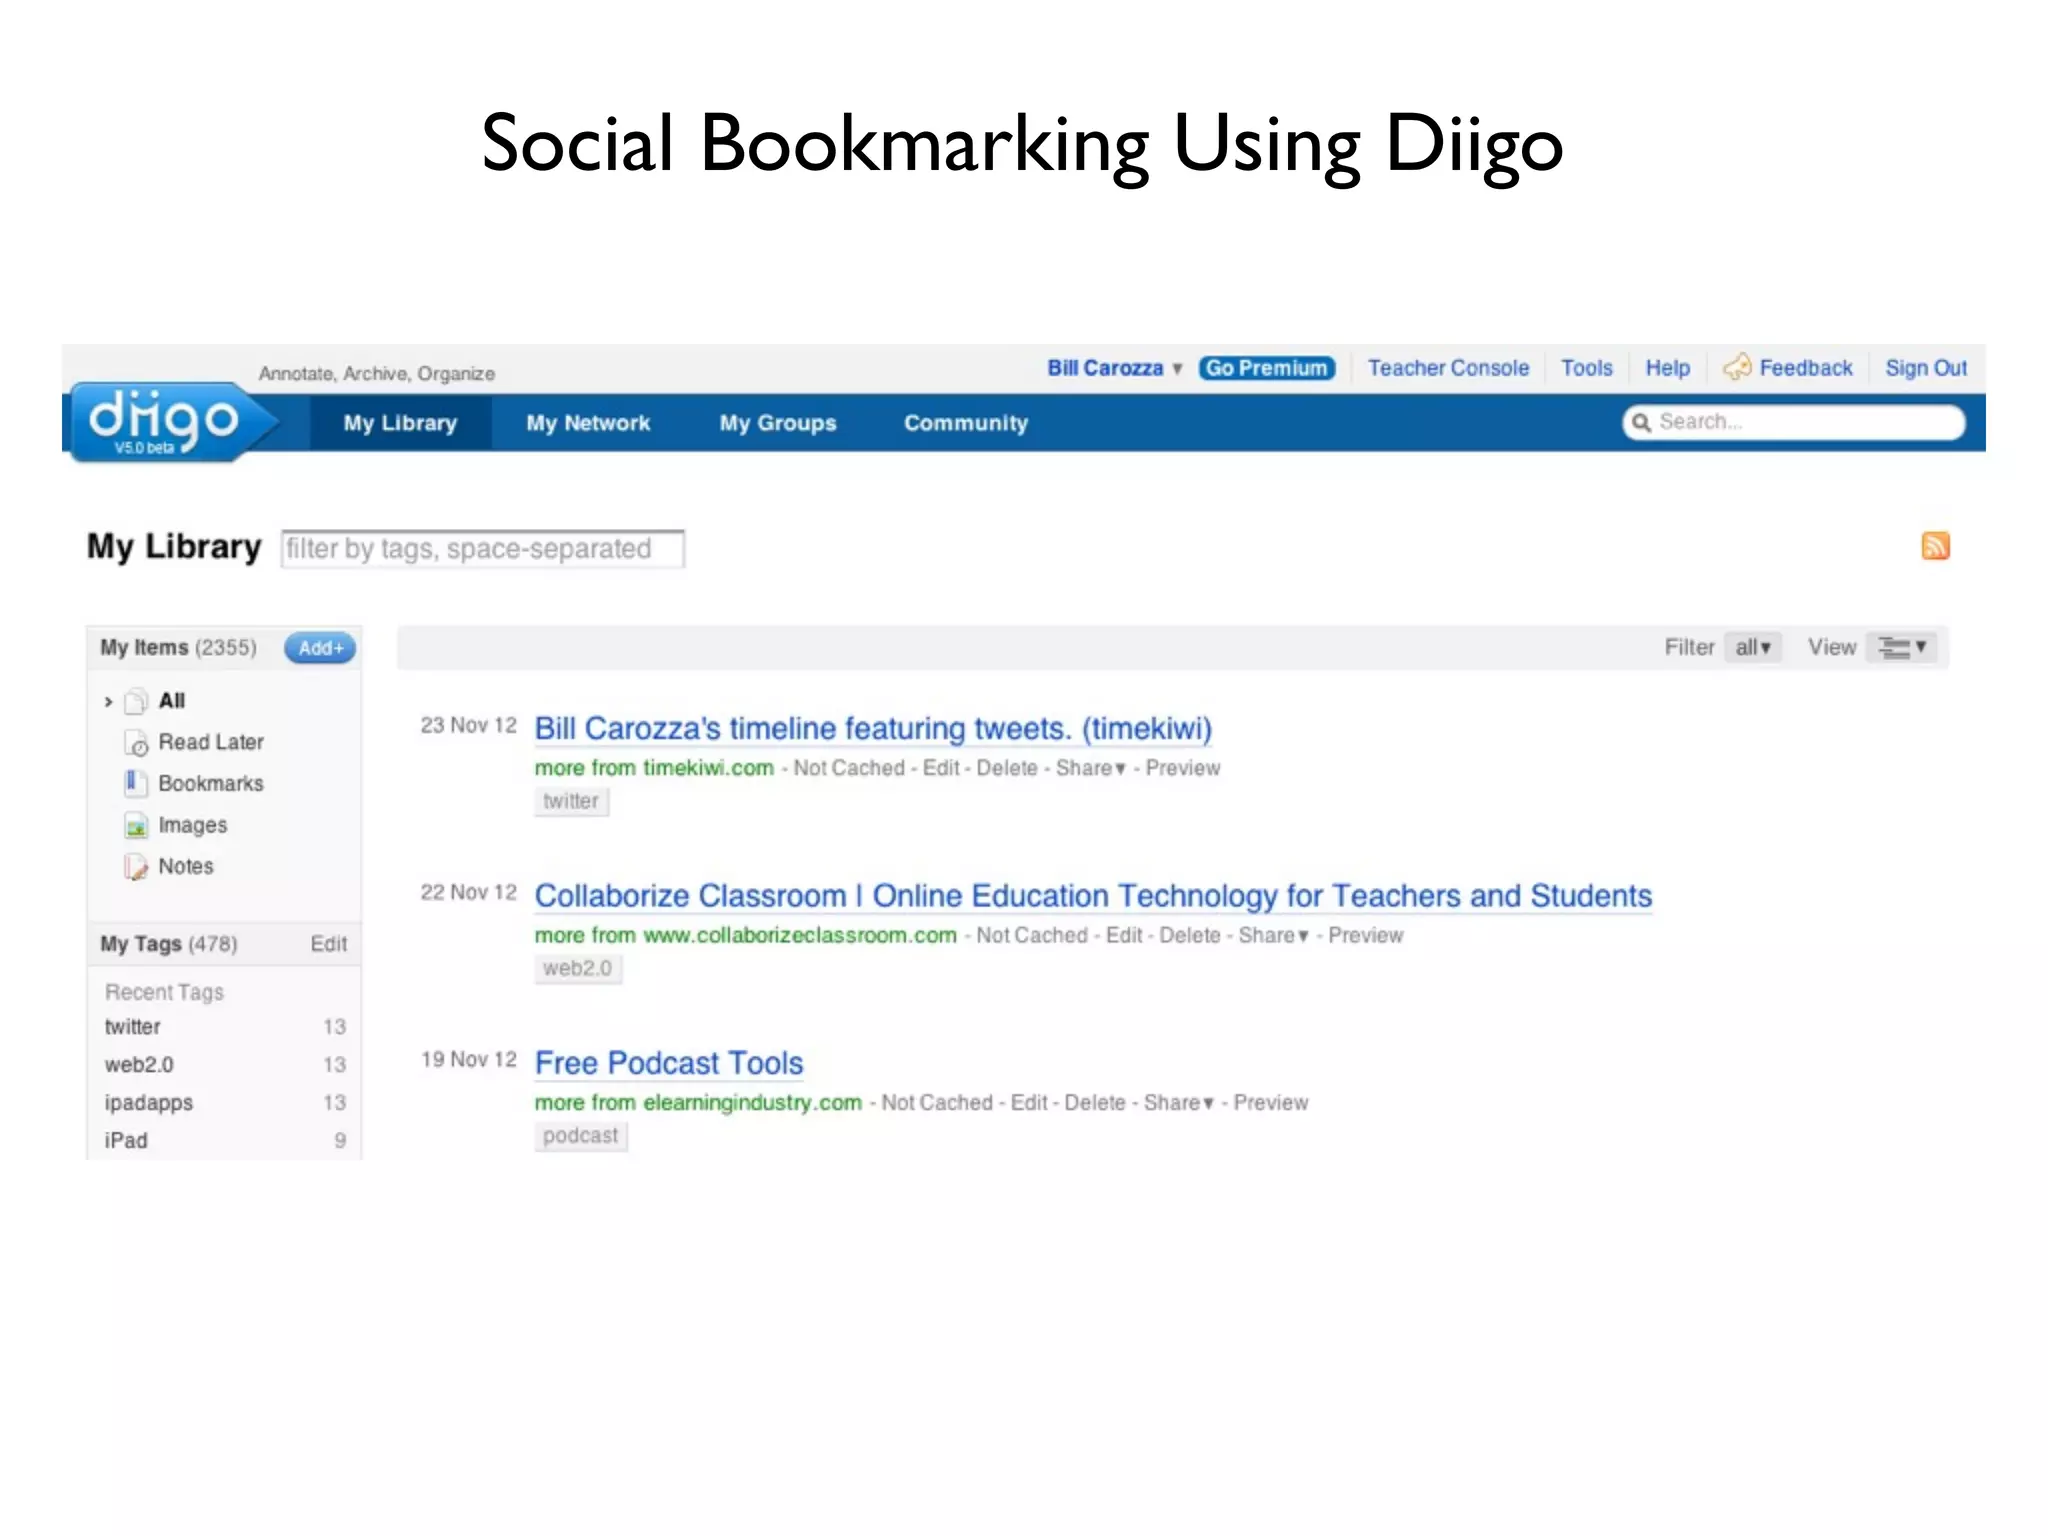The height and width of the screenshot is (1536, 2048).
Task: Select Images in sidebar
Action: click(193, 825)
